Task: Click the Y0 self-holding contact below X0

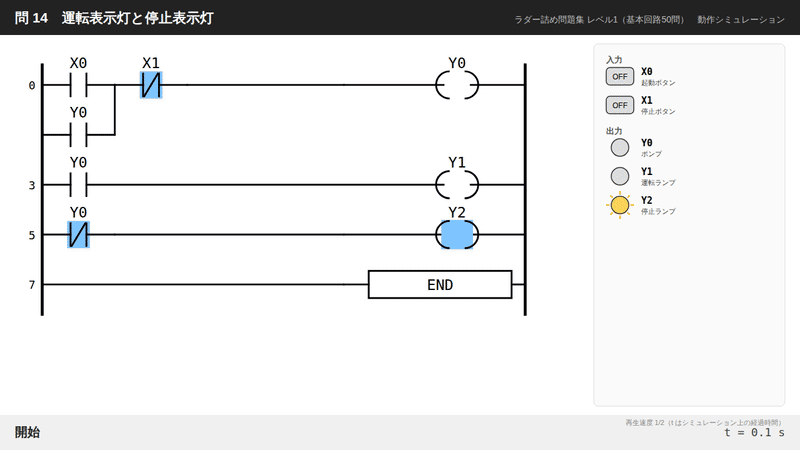Action: tap(78, 135)
